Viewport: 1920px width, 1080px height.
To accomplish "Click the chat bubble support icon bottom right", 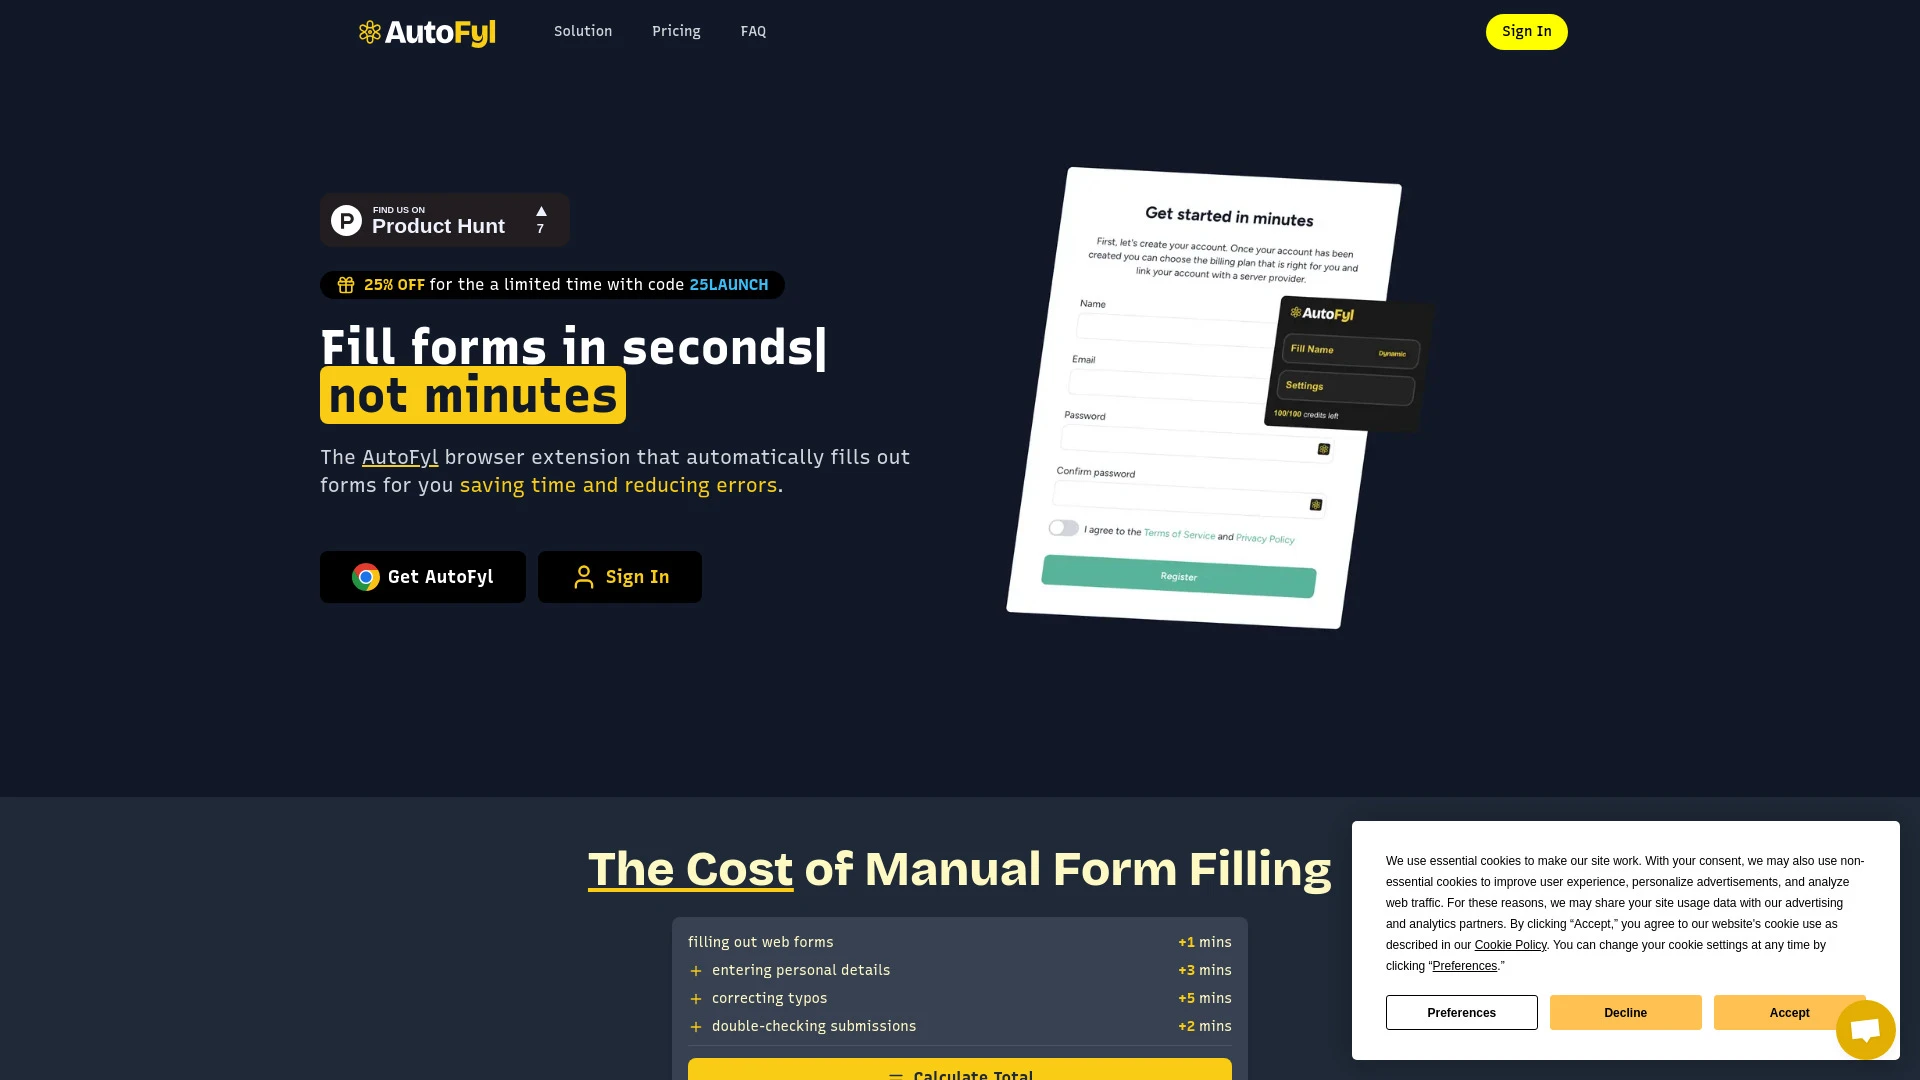I will click(x=1866, y=1029).
